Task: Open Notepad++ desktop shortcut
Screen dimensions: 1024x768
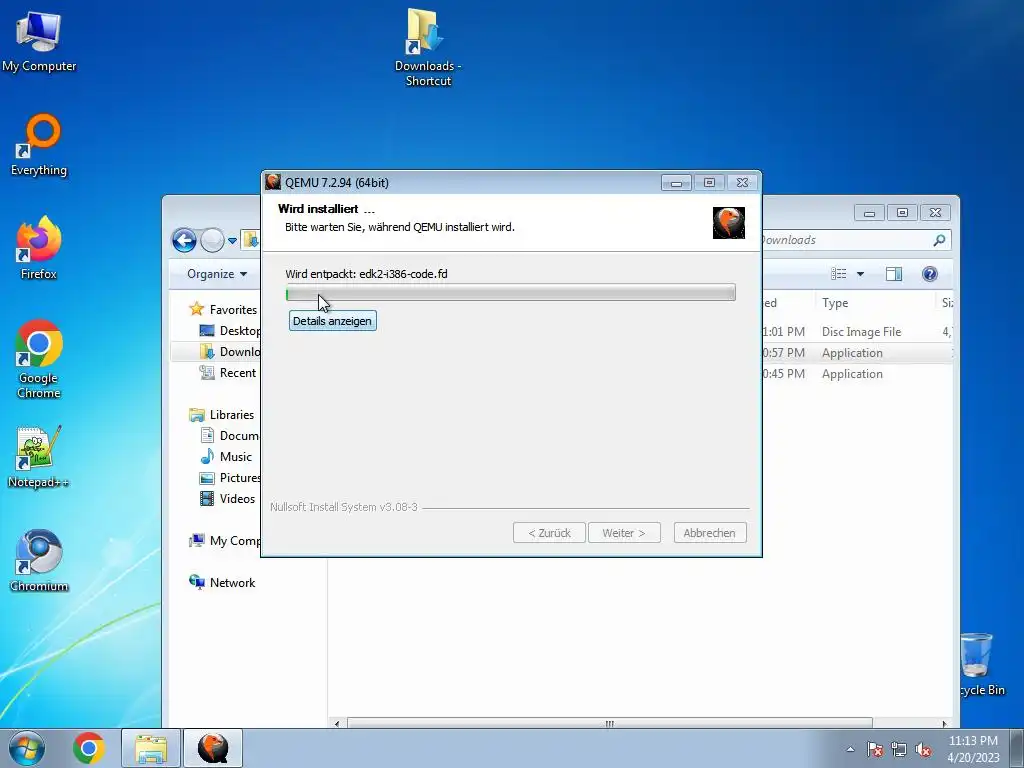Action: [39, 457]
